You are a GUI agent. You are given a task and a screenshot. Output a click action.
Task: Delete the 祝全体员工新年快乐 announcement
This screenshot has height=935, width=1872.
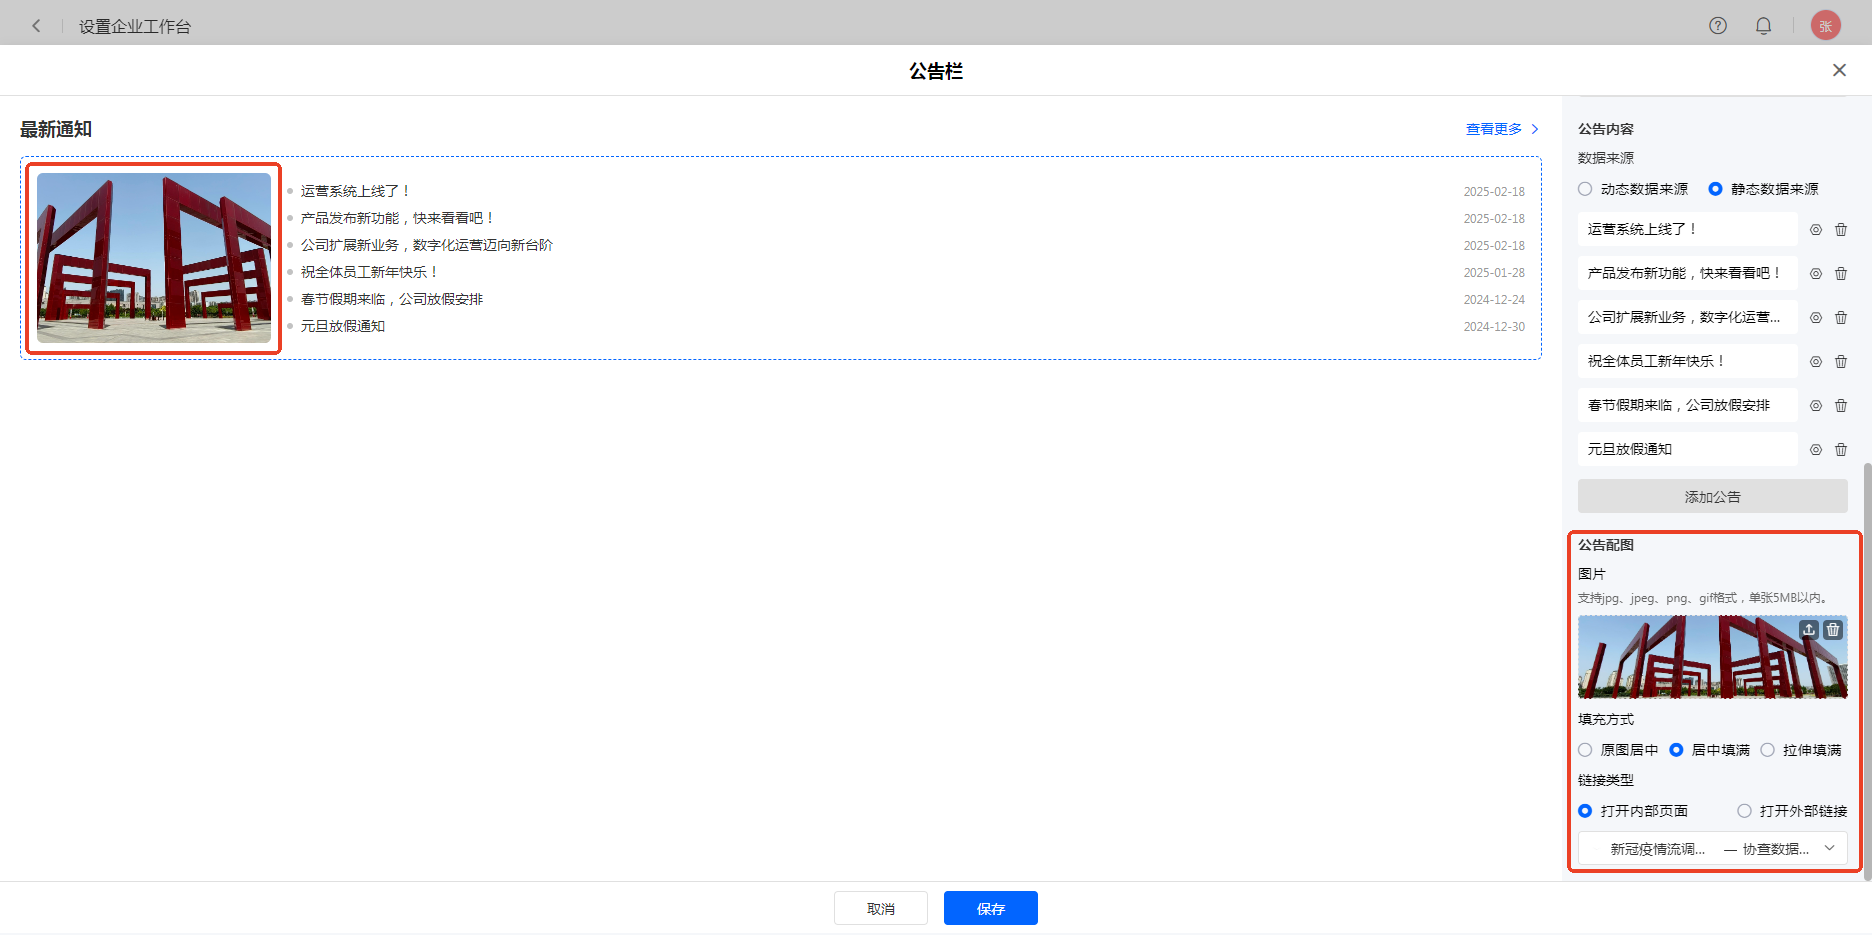(1841, 362)
